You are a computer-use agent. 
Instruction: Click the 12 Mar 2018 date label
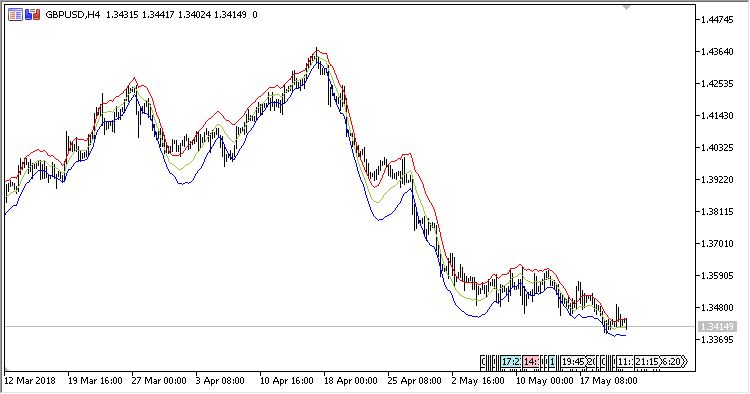pyautogui.click(x=30, y=381)
